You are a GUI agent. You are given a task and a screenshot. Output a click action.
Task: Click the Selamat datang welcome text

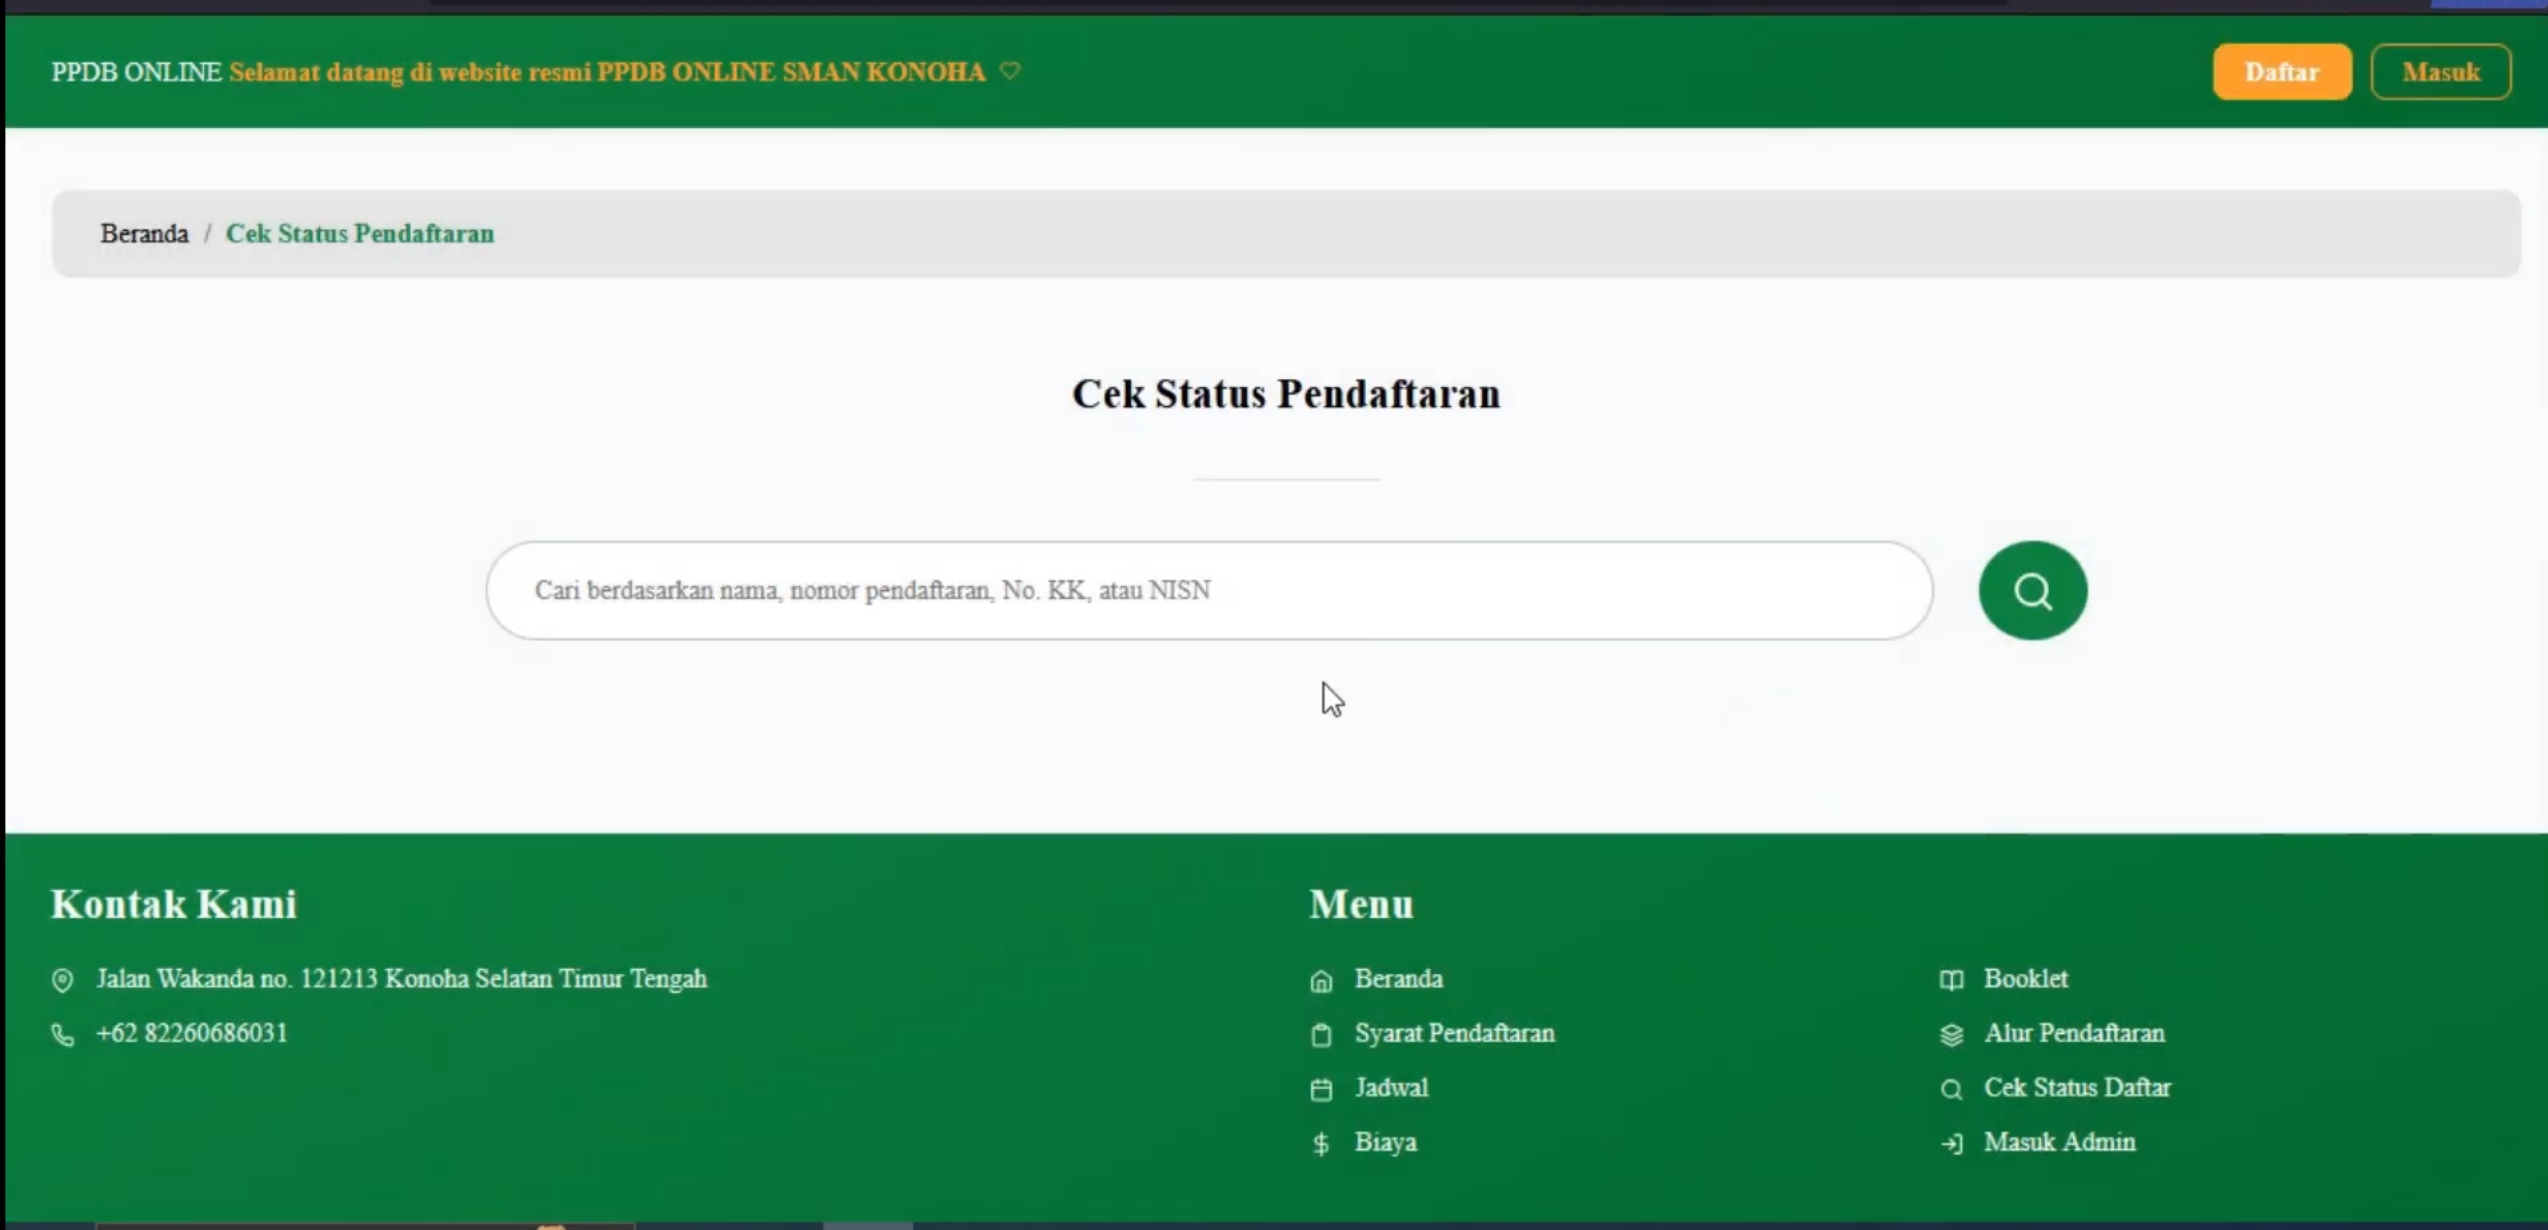coord(607,72)
